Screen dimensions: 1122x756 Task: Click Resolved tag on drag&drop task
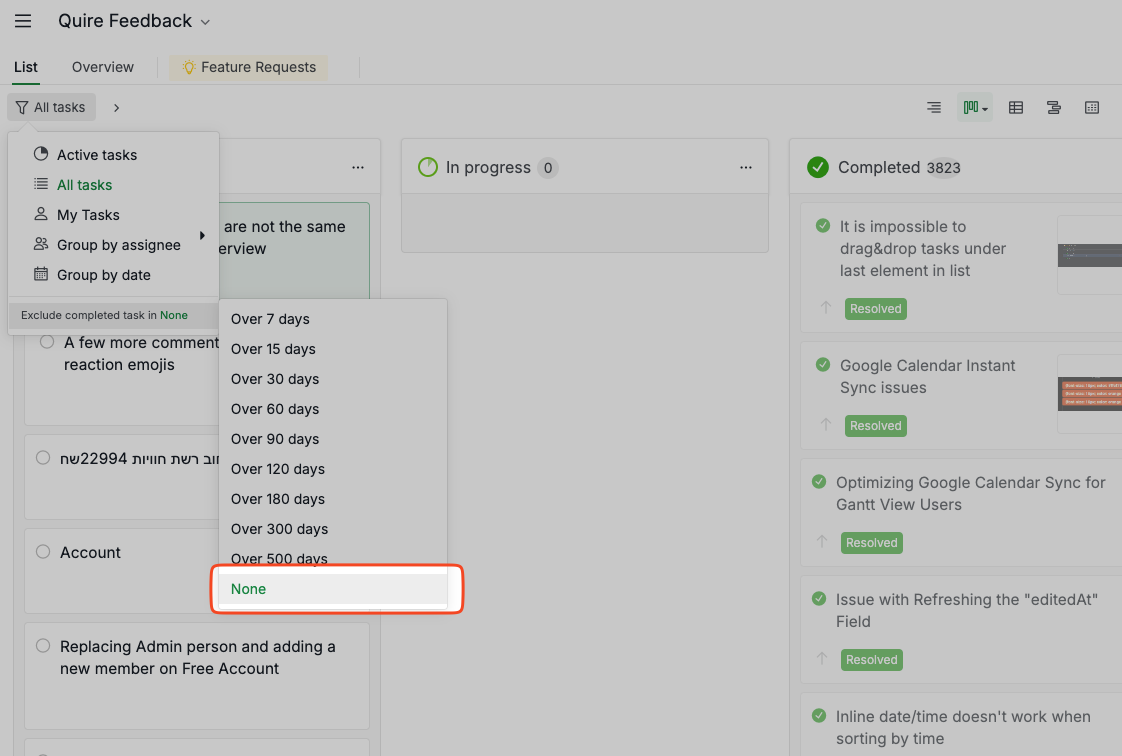(876, 309)
